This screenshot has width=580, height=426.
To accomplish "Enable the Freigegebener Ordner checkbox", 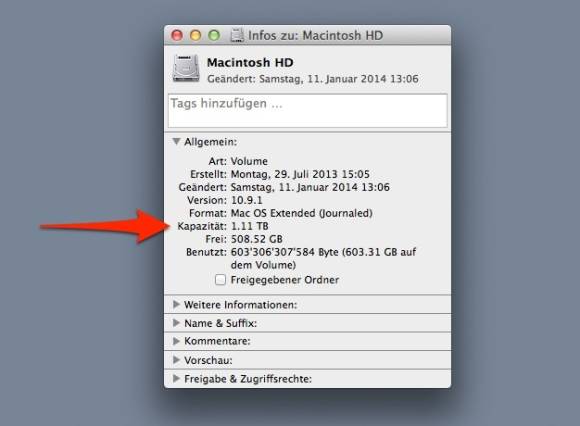I will tap(220, 280).
